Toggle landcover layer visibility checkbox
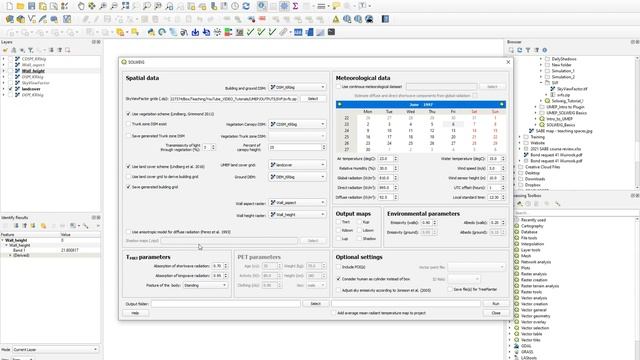Image resolution: width=640 pixels, height=360 pixels. point(11,89)
